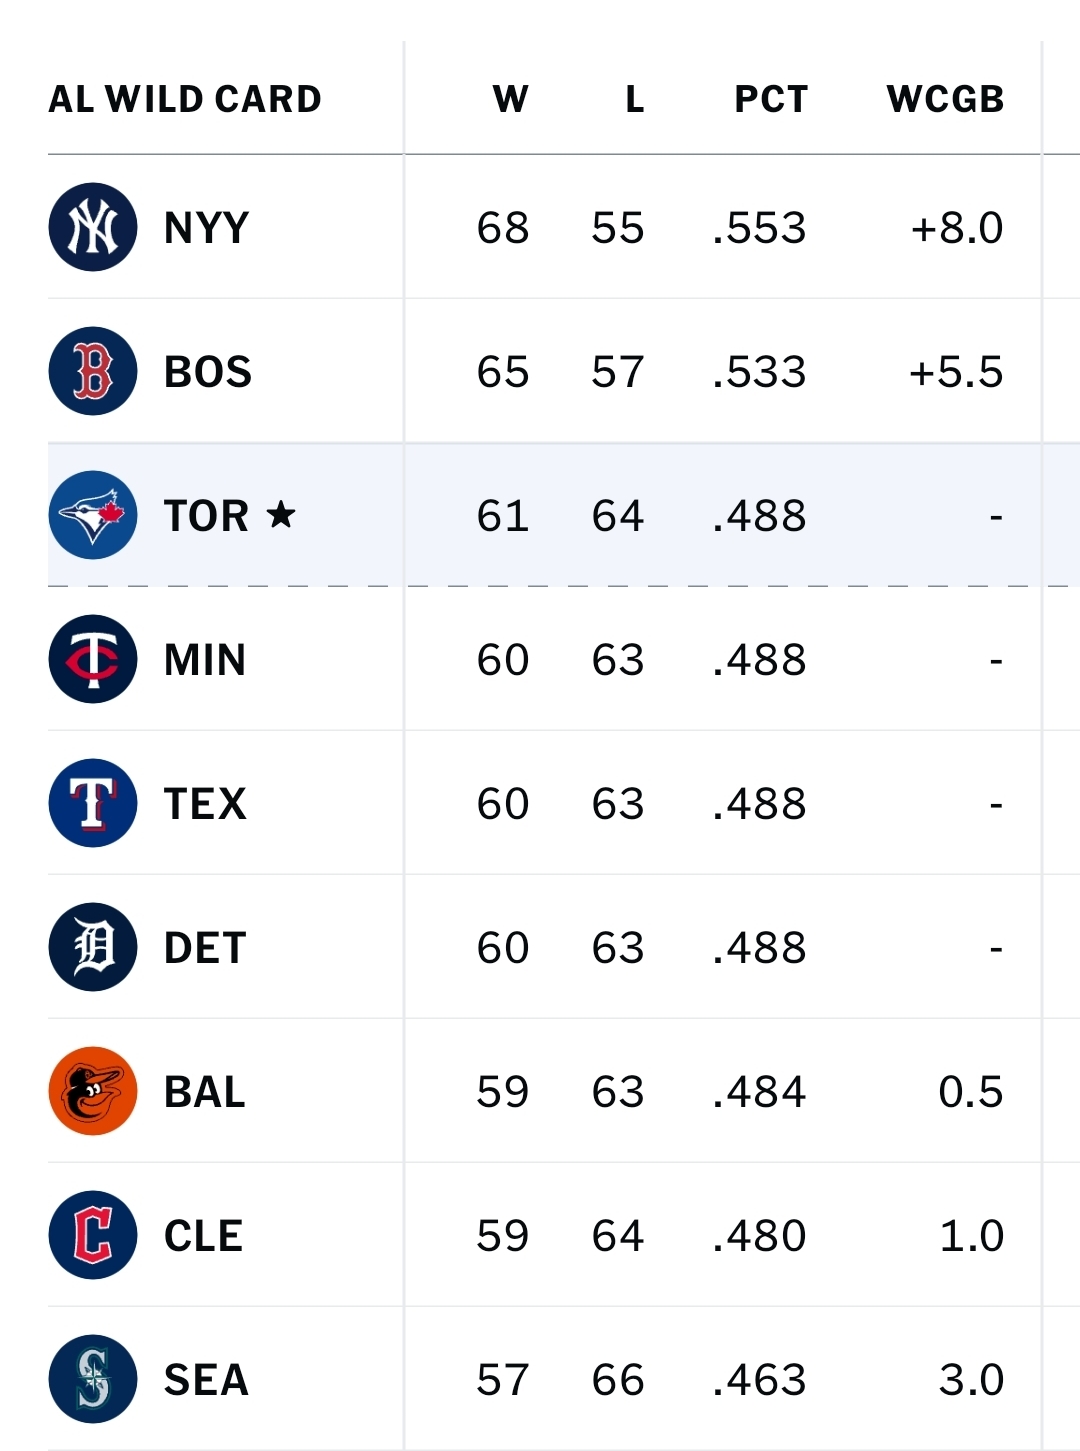Viewport: 1080px width, 1451px height.
Task: Open the NYY team link
Action: (x=206, y=228)
